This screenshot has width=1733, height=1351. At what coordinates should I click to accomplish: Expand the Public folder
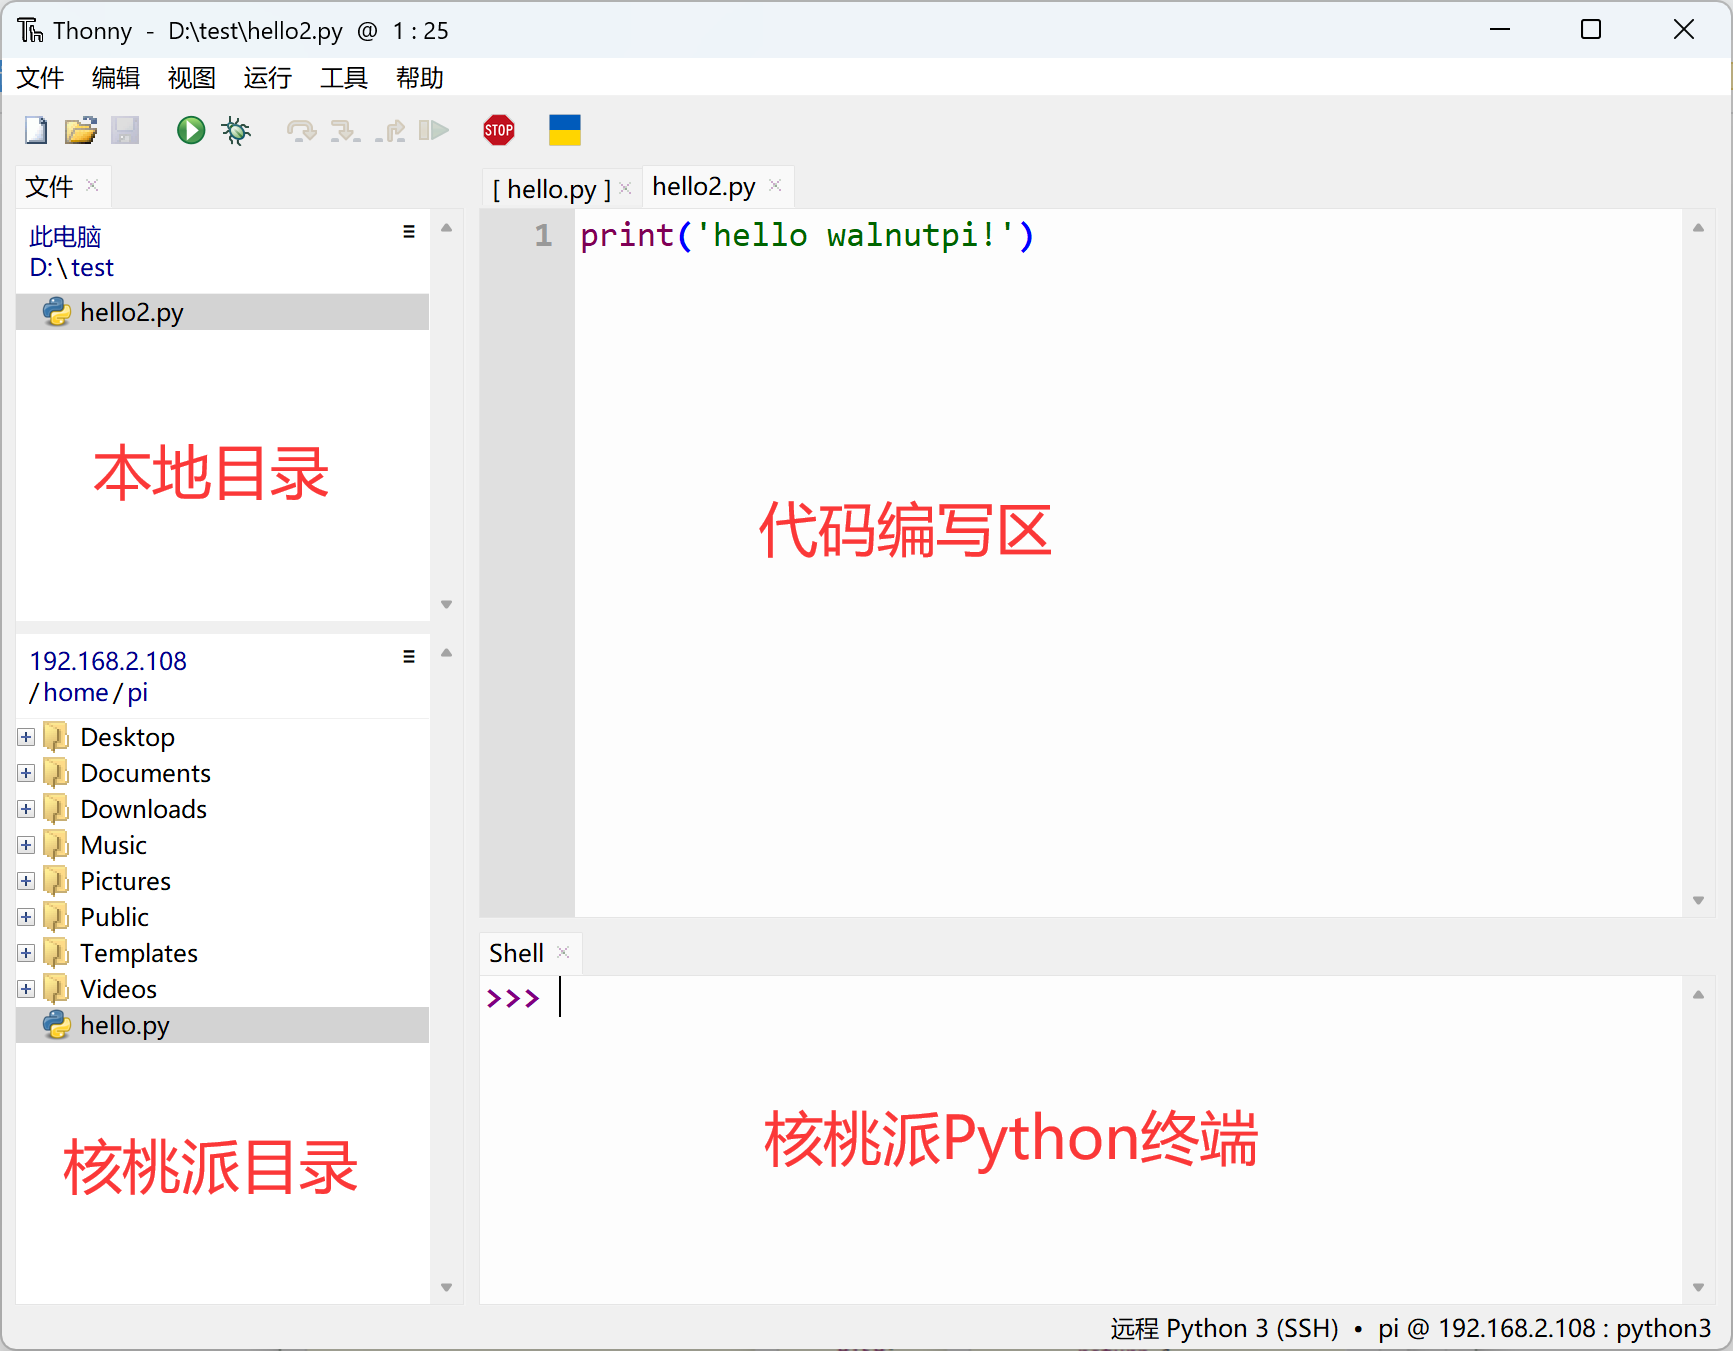[x=26, y=917]
